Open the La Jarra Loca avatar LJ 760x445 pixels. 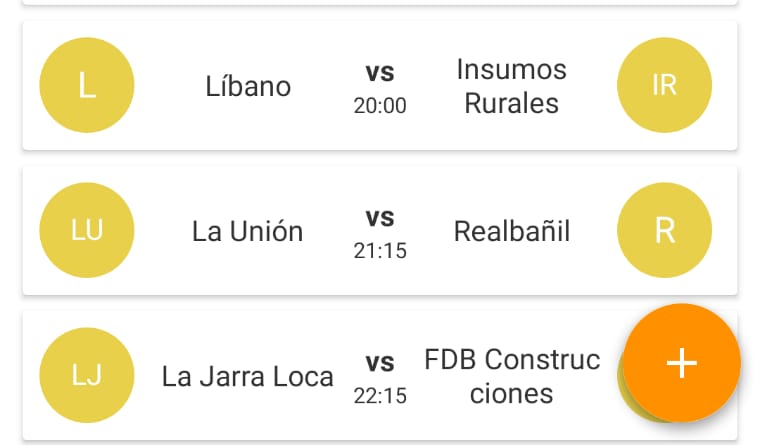87,375
